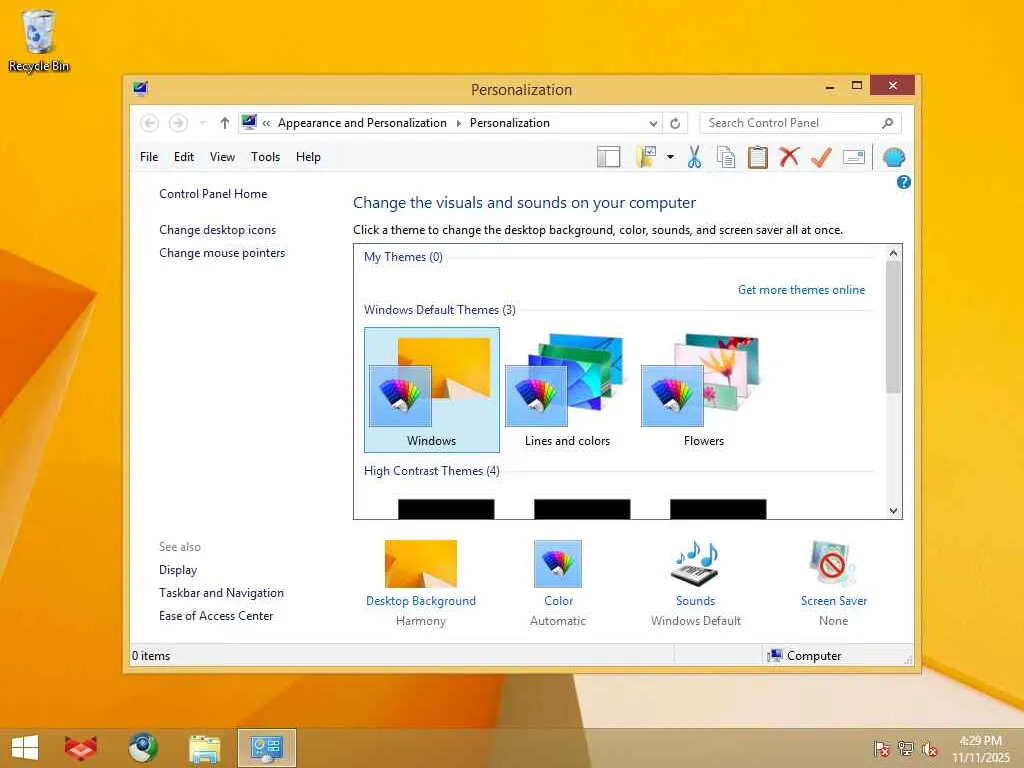Screen dimensions: 1024x768
Task: Open the recent locations dropdown arrow
Action: (x=202, y=123)
